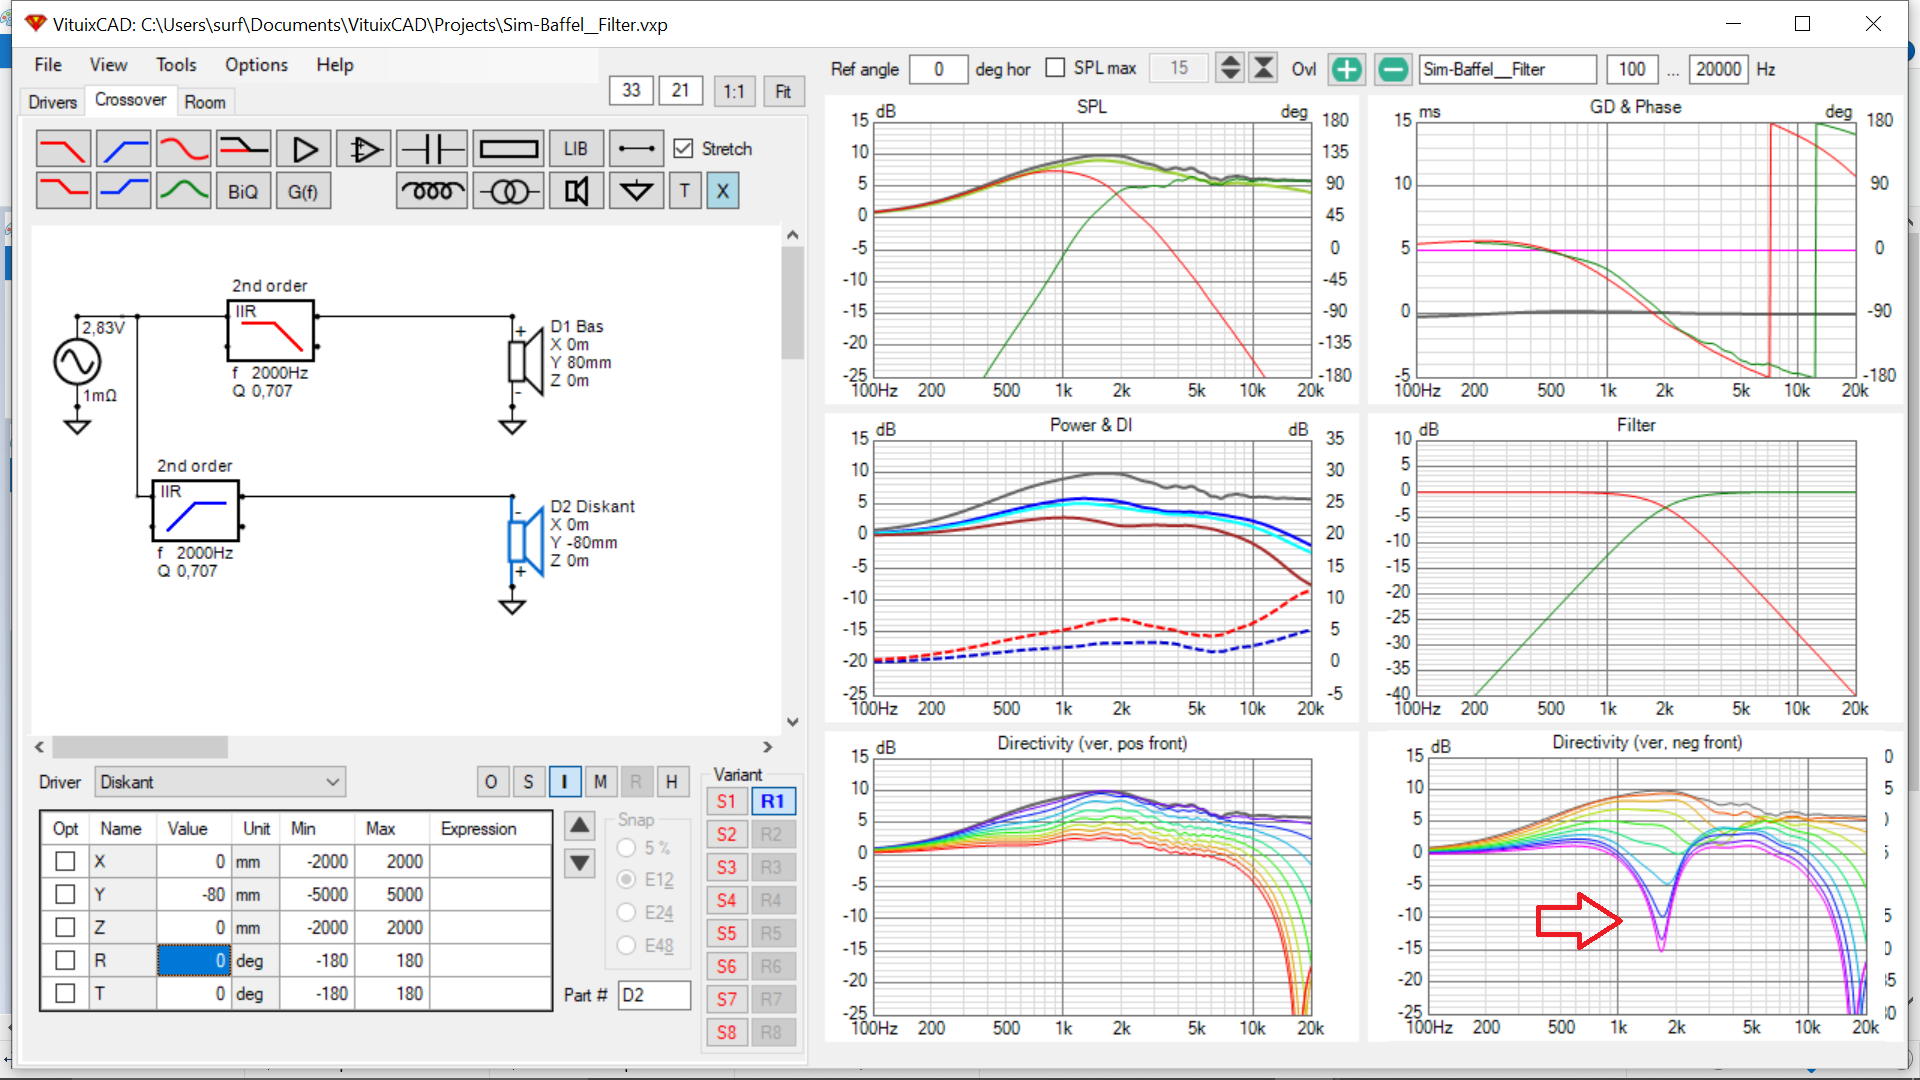Select the all-pass red S-curve tool
1920x1080 pixels.
click(183, 149)
